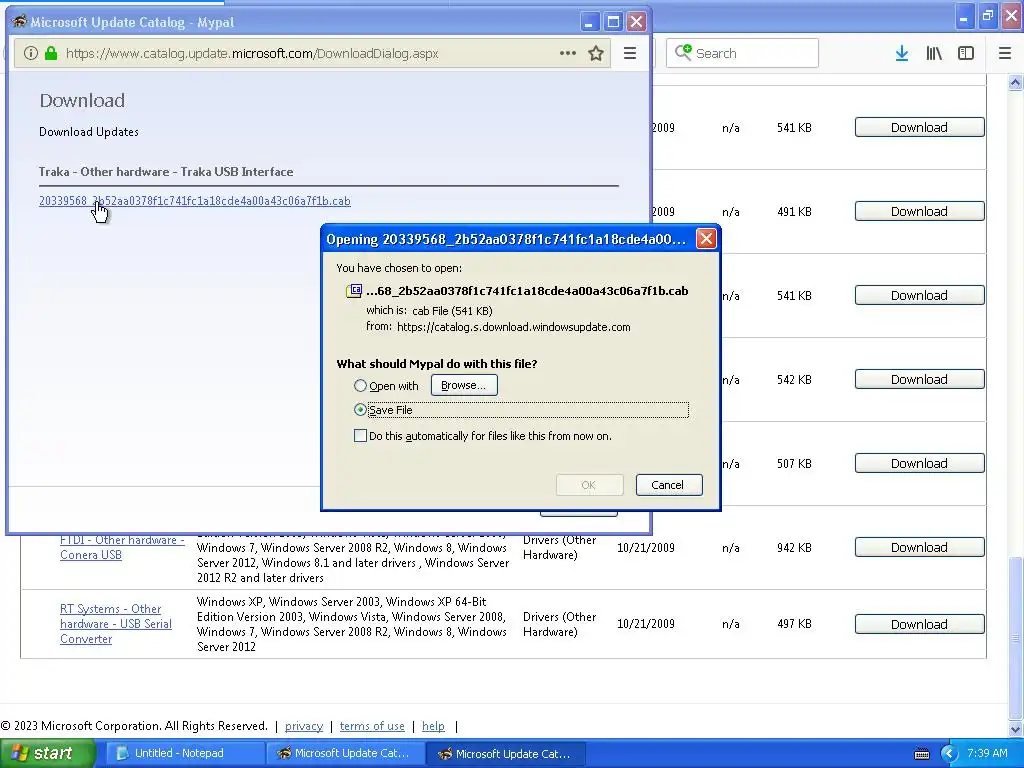Click the site information icon in address bar
The image size is (1024, 768).
[x=30, y=54]
